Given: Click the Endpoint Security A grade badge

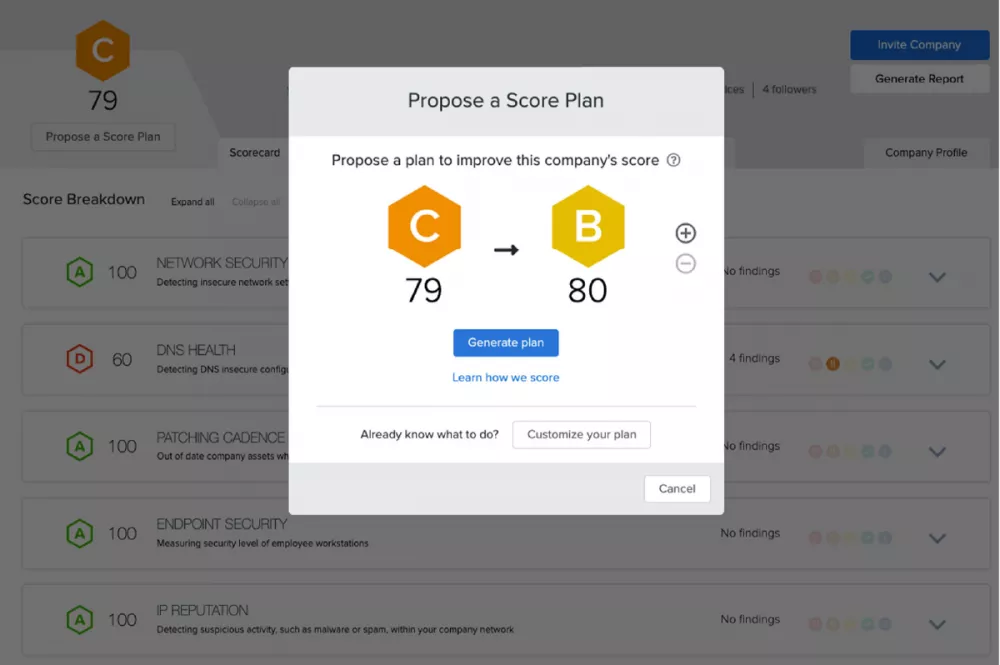Looking at the screenshot, I should 80,533.
